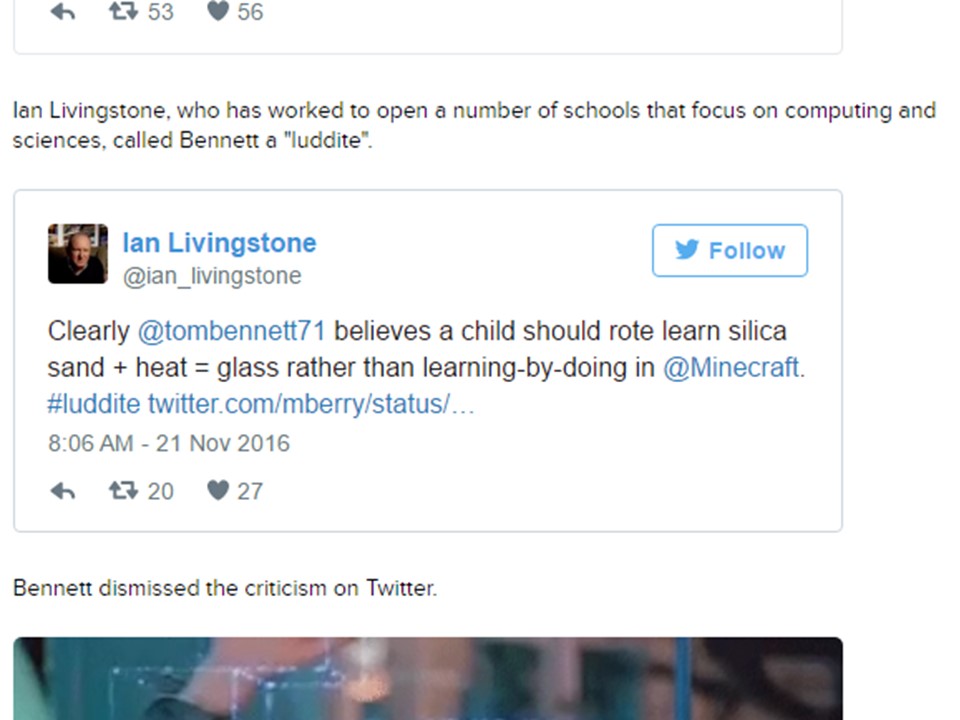Open Ian Livingstone's profile picture
The height and width of the screenshot is (720, 960).
click(x=78, y=253)
